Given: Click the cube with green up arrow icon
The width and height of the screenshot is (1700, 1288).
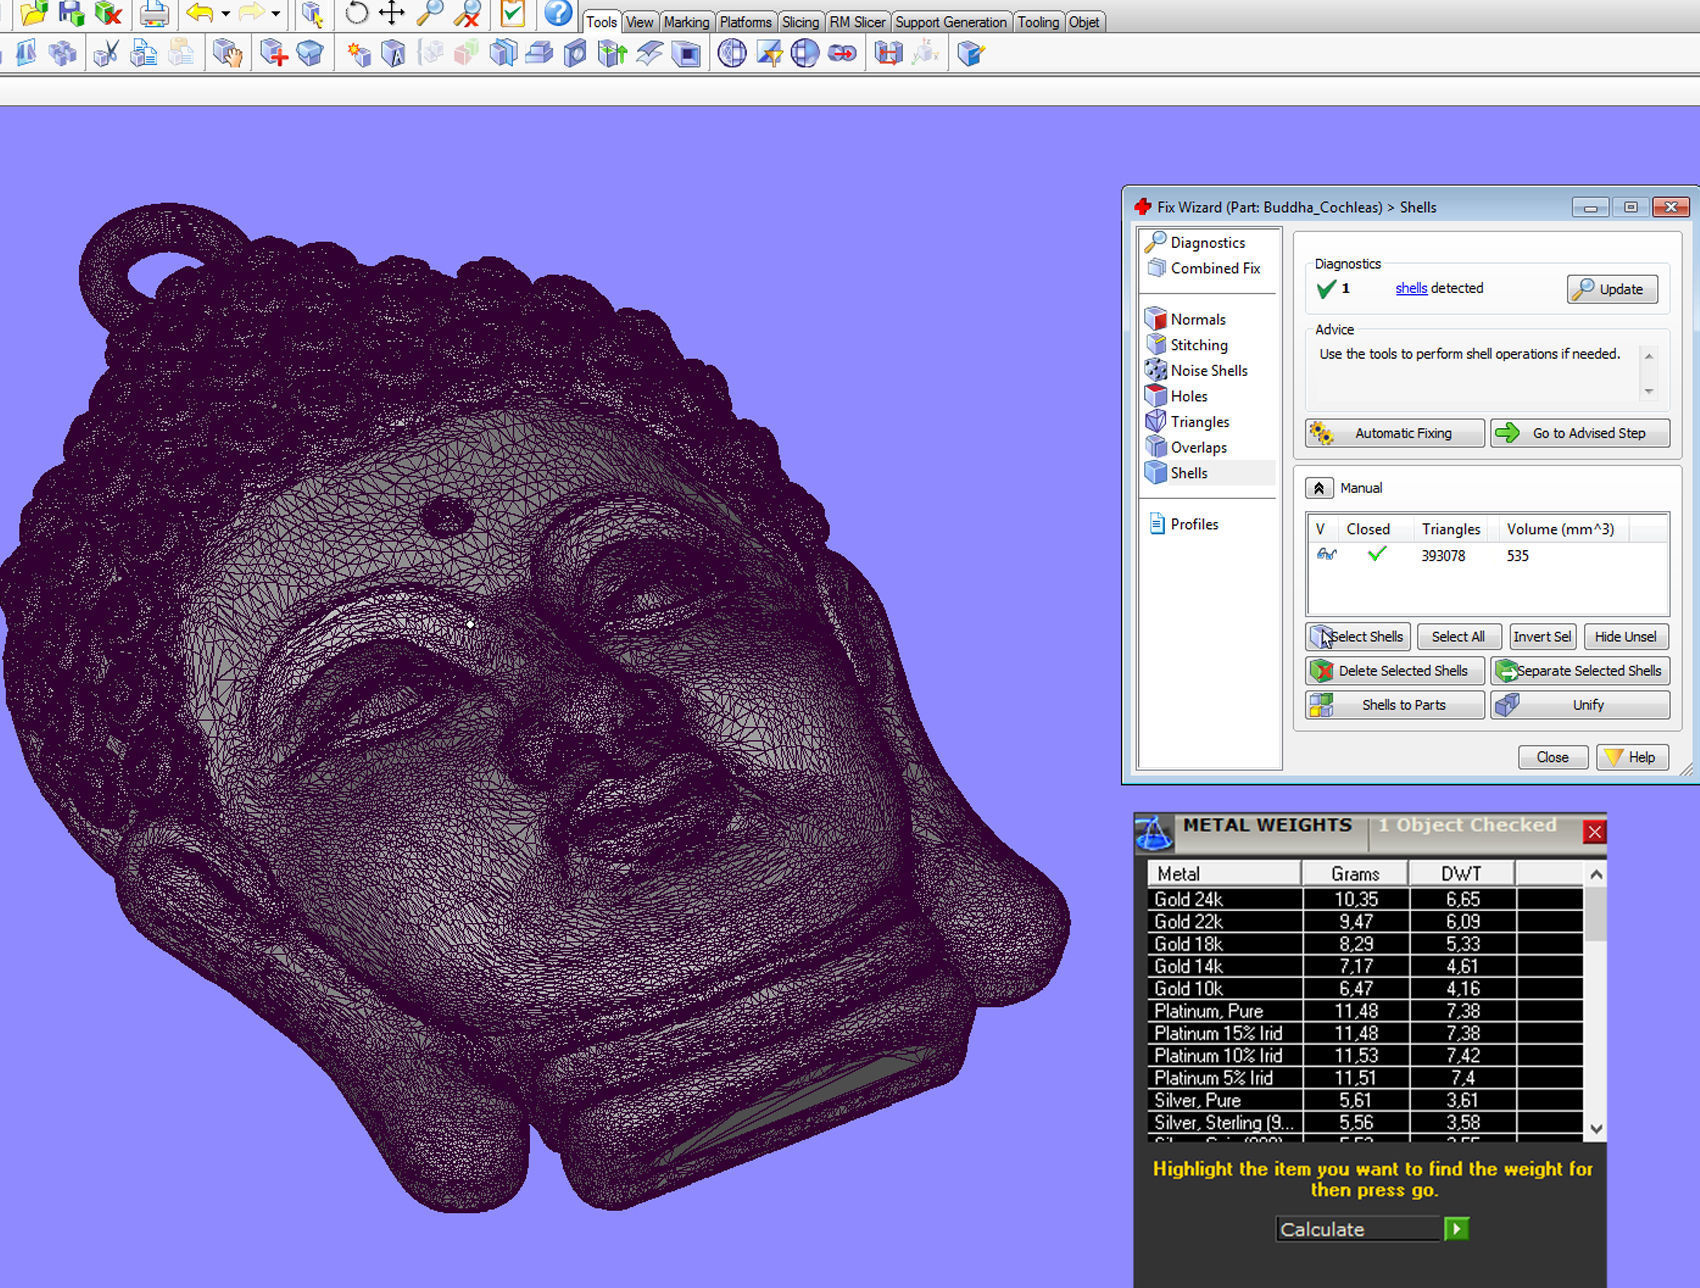Looking at the screenshot, I should [612, 53].
